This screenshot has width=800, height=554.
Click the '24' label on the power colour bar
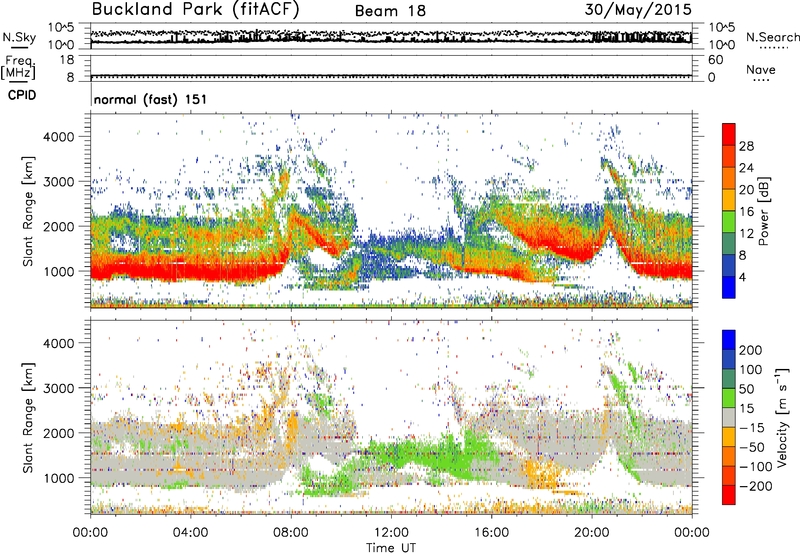pyautogui.click(x=746, y=168)
